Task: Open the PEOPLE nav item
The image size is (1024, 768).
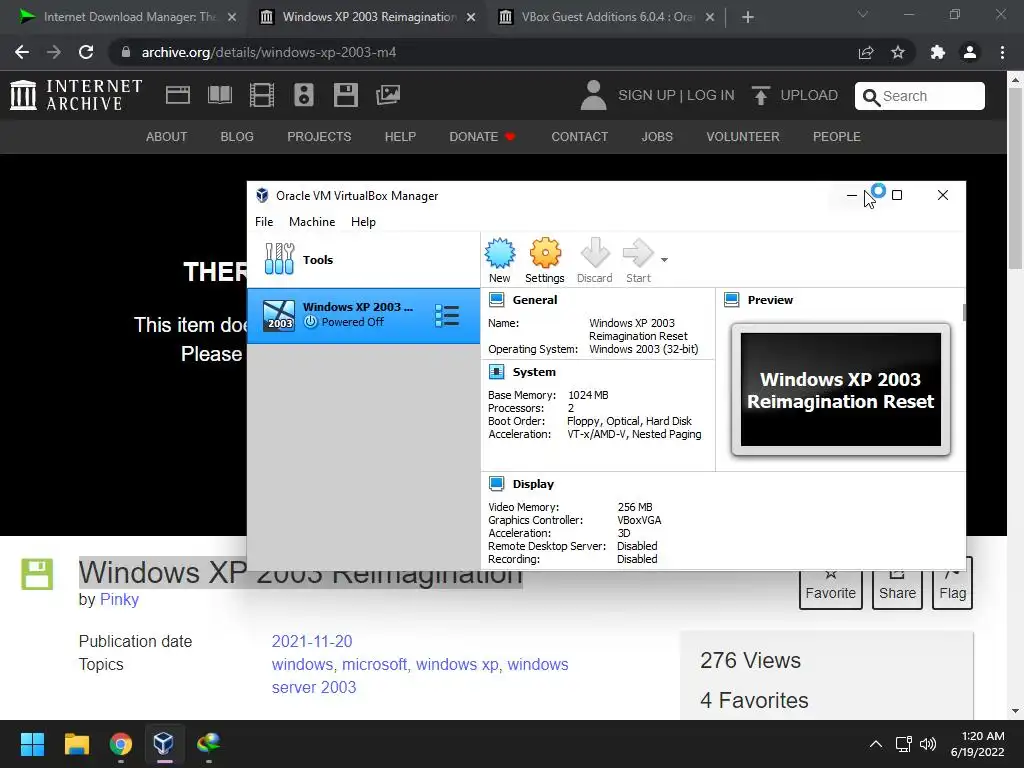Action: coord(837,136)
